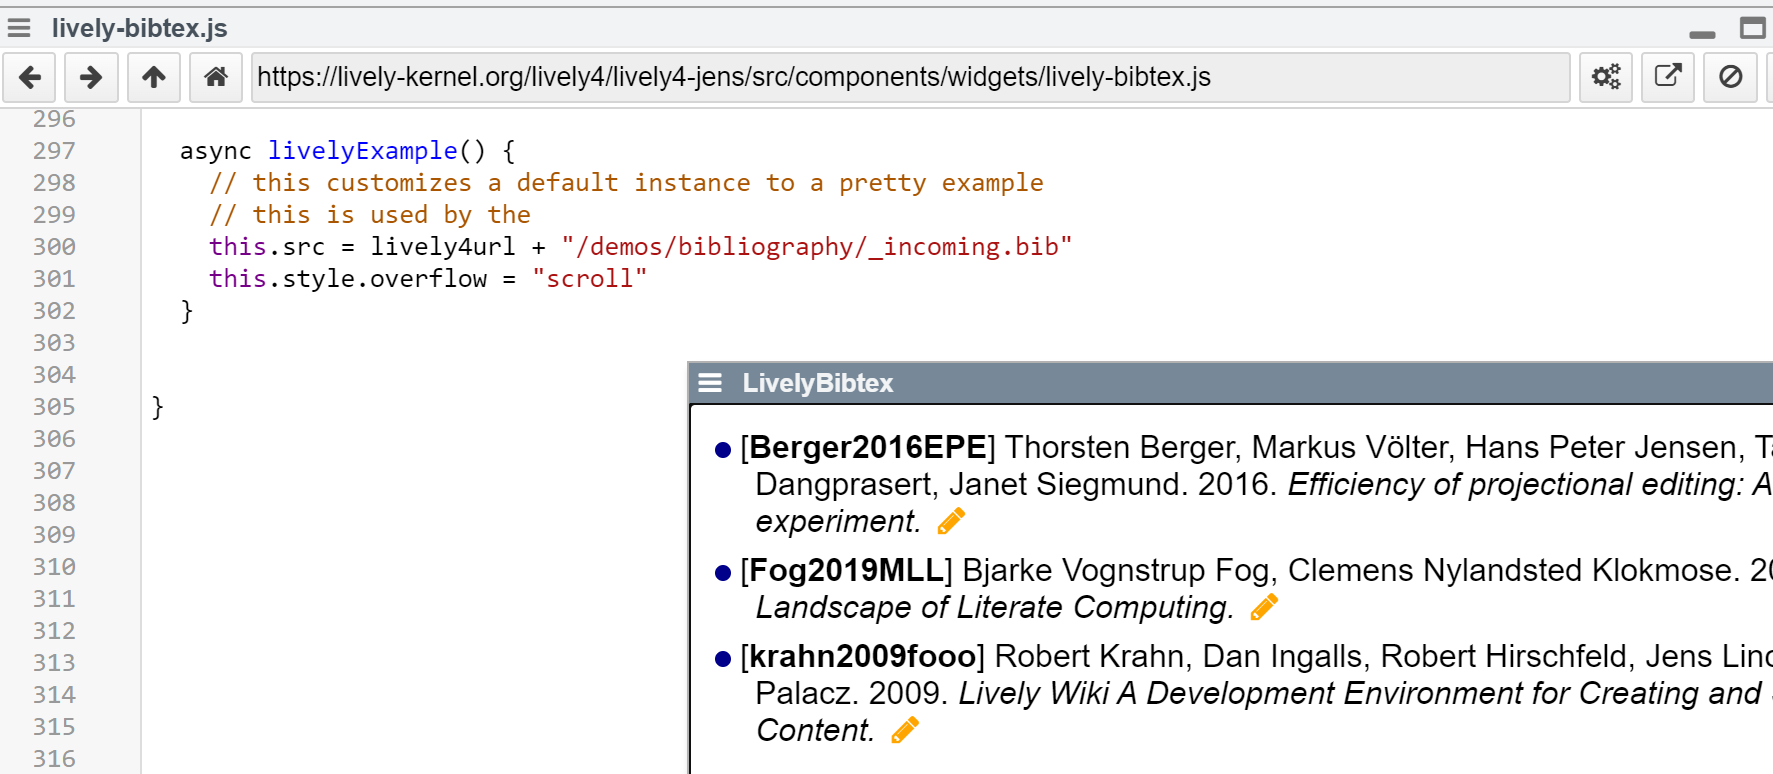This screenshot has height=774, width=1773.
Task: Edit the Berger2016EPE entry with pencil
Action: (x=951, y=521)
